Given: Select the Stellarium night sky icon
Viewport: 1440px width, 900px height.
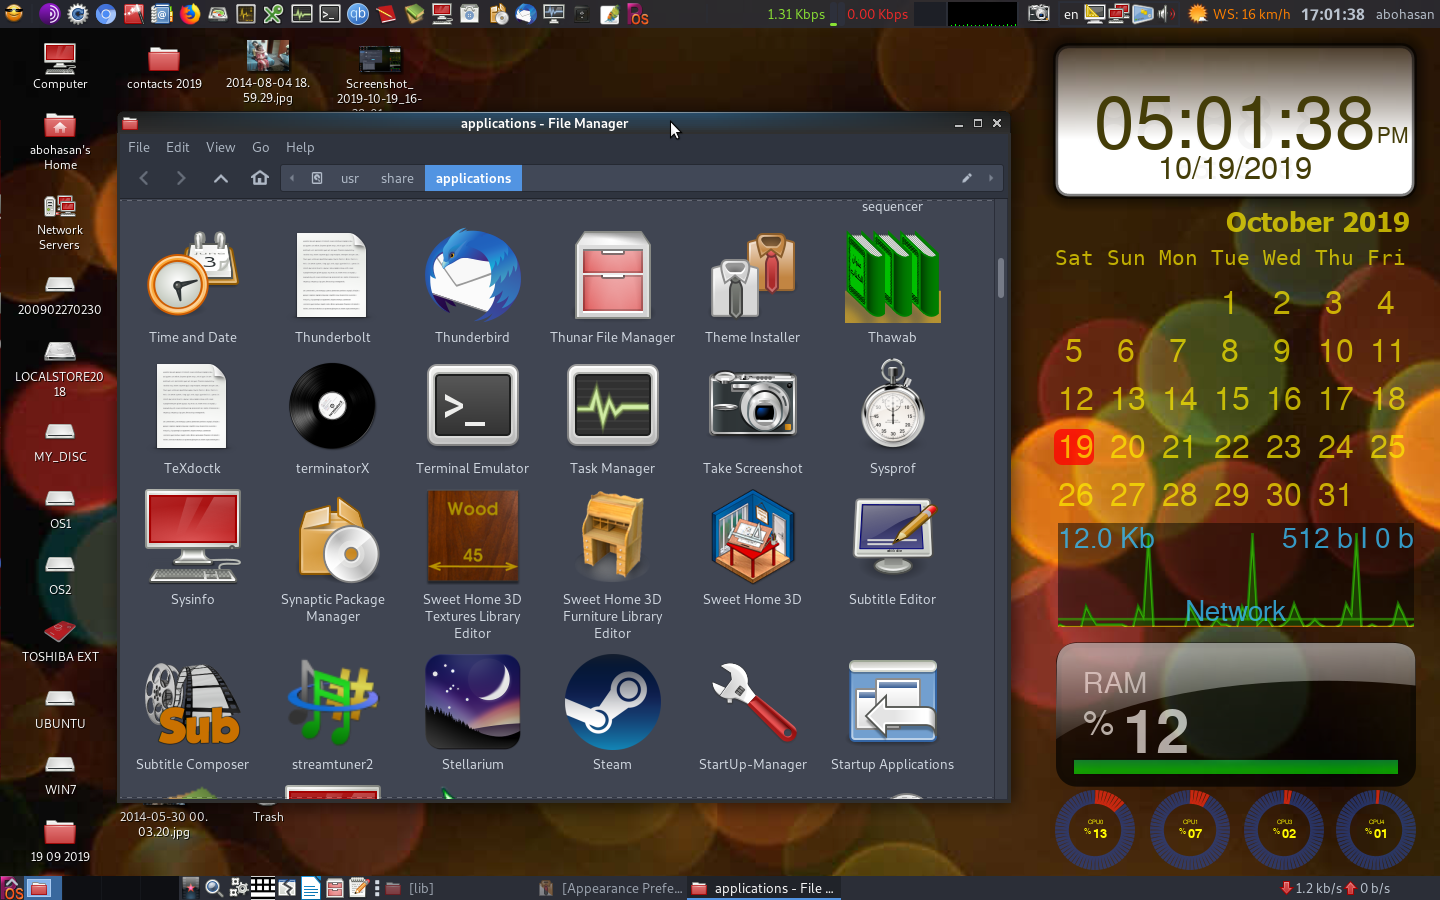Looking at the screenshot, I should (x=473, y=702).
